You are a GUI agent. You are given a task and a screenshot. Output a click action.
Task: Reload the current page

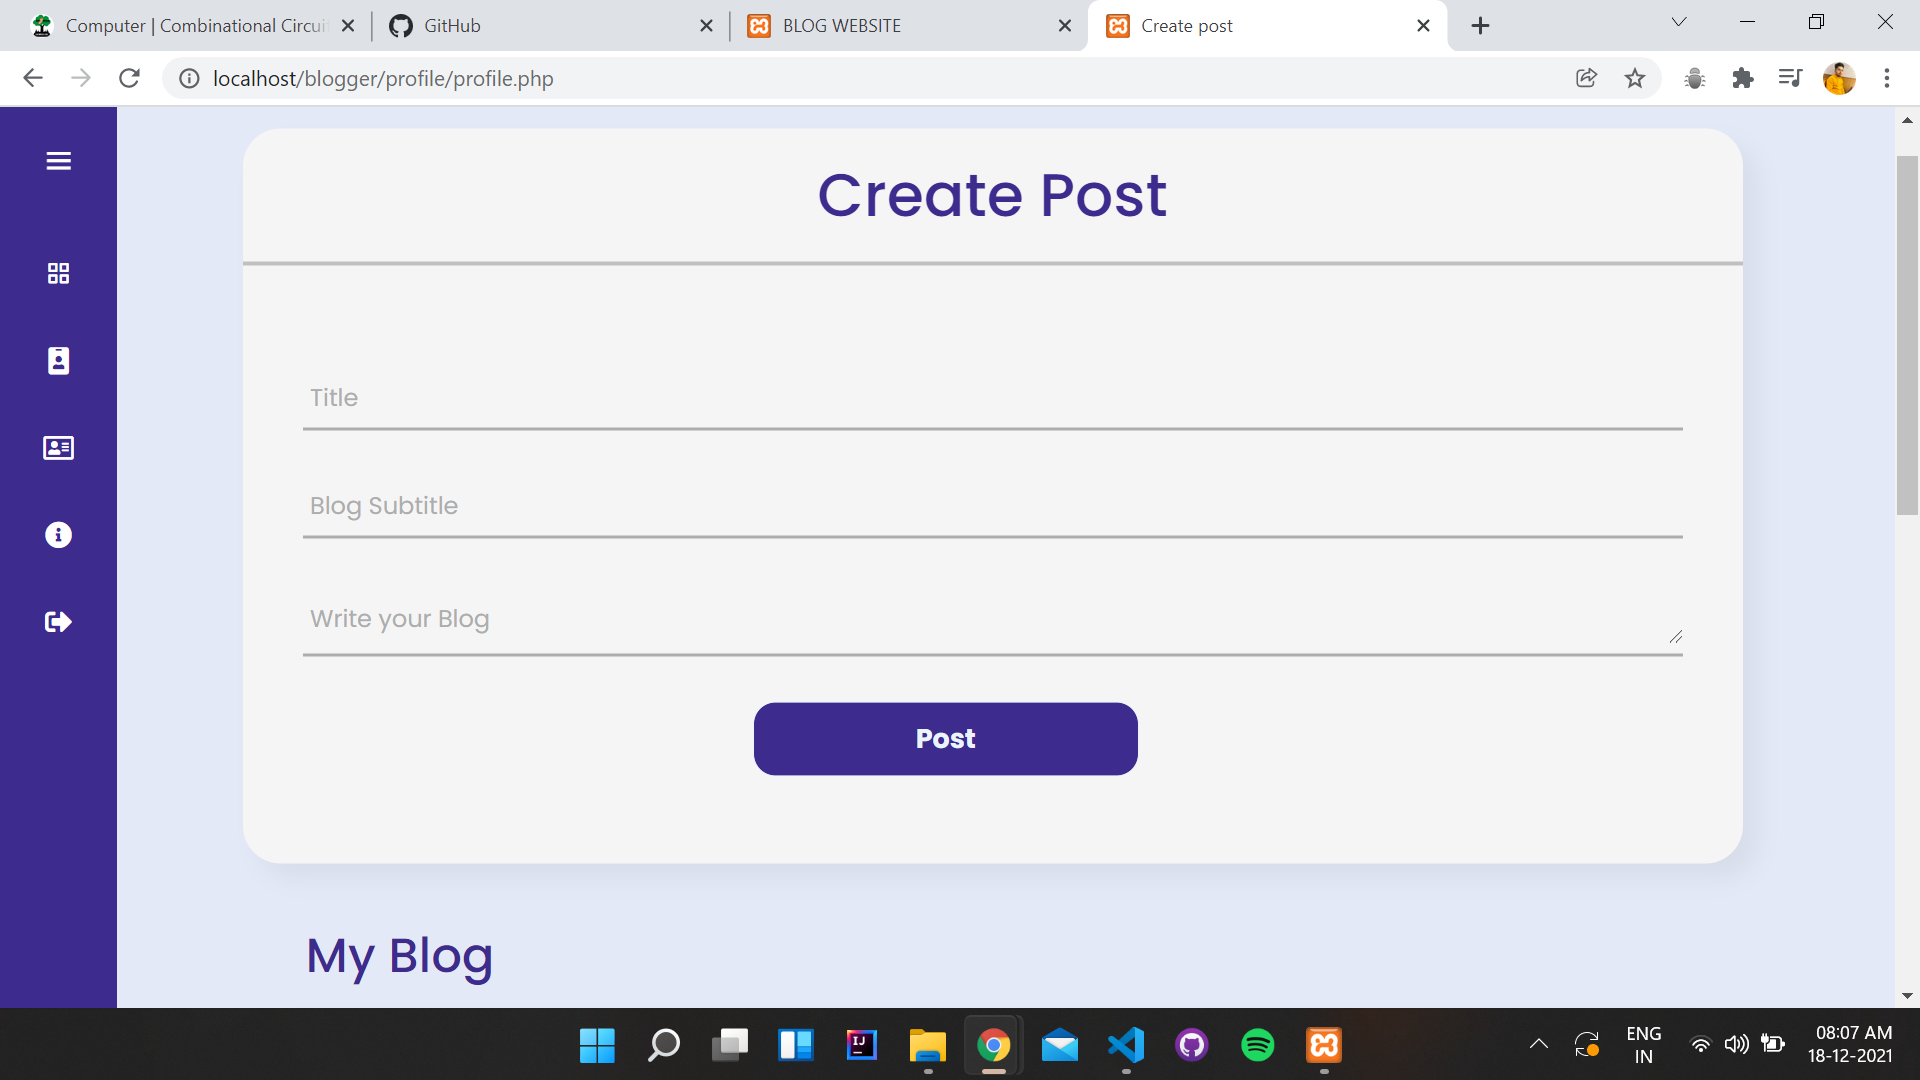pos(129,78)
